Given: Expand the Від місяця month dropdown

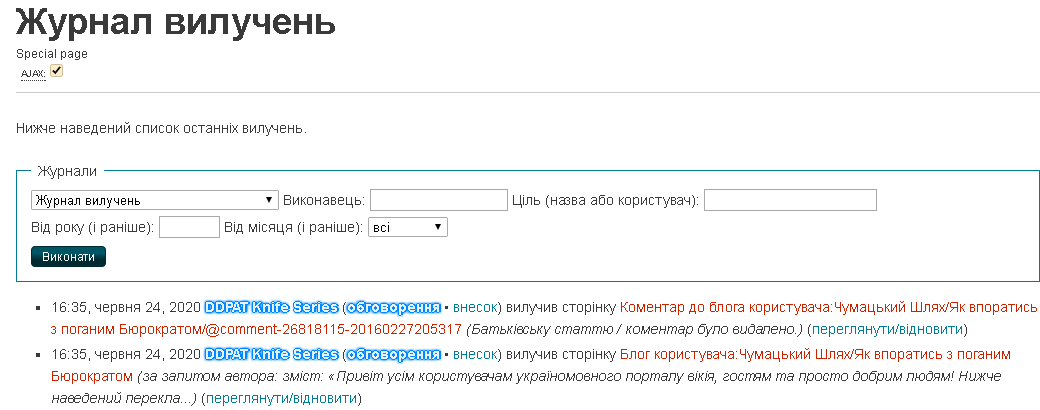Looking at the screenshot, I should click(408, 227).
